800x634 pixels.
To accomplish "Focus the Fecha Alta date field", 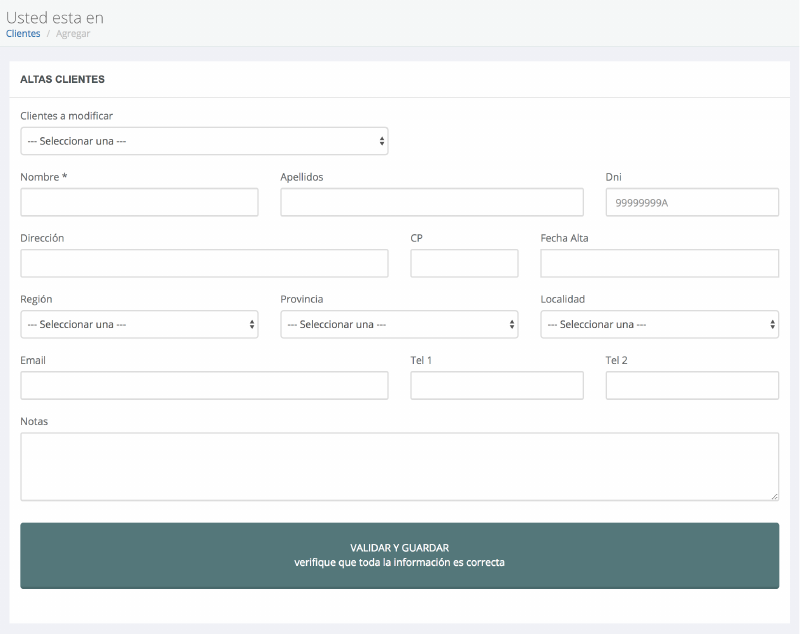I will click(659, 263).
